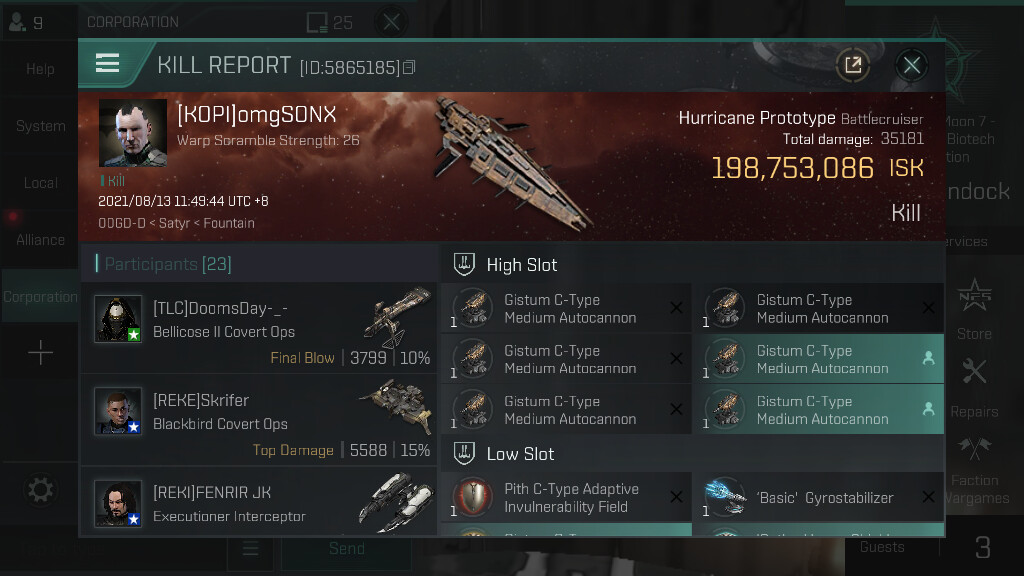This screenshot has height=576, width=1024.
Task: Switch to the Corporation chat tab
Action: (40, 296)
